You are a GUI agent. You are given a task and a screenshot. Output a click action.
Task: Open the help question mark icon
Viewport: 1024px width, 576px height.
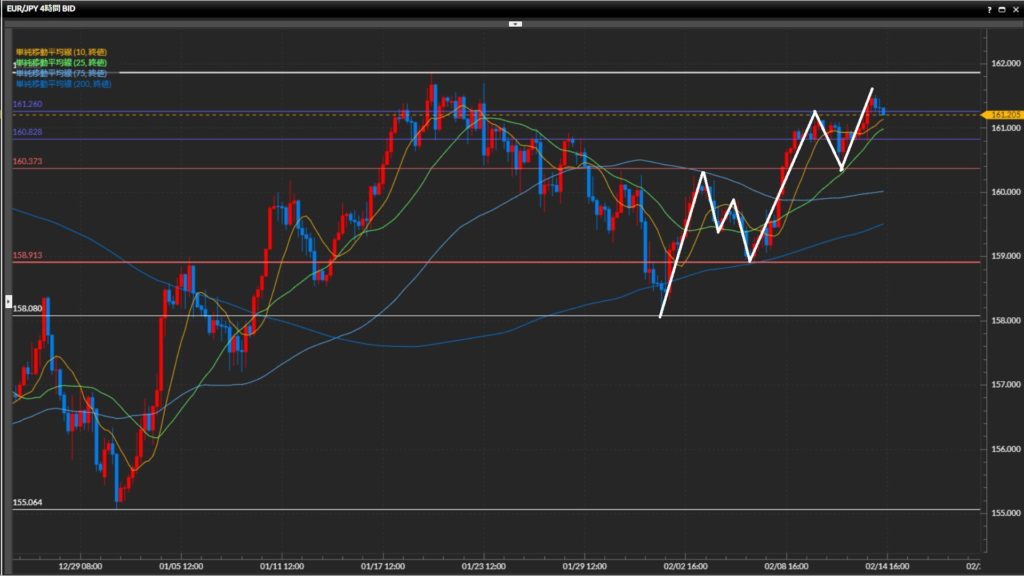click(x=990, y=8)
